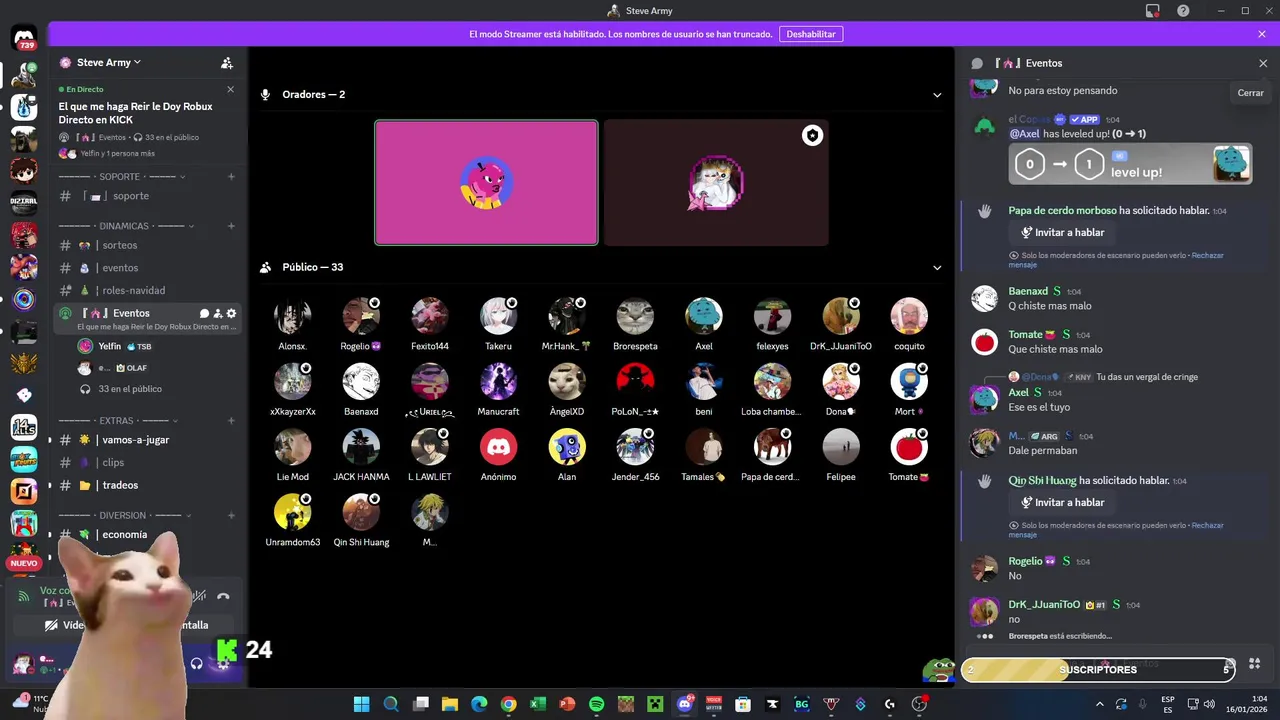Click the inbox icon in title bar
1280x720 pixels.
point(1153,11)
